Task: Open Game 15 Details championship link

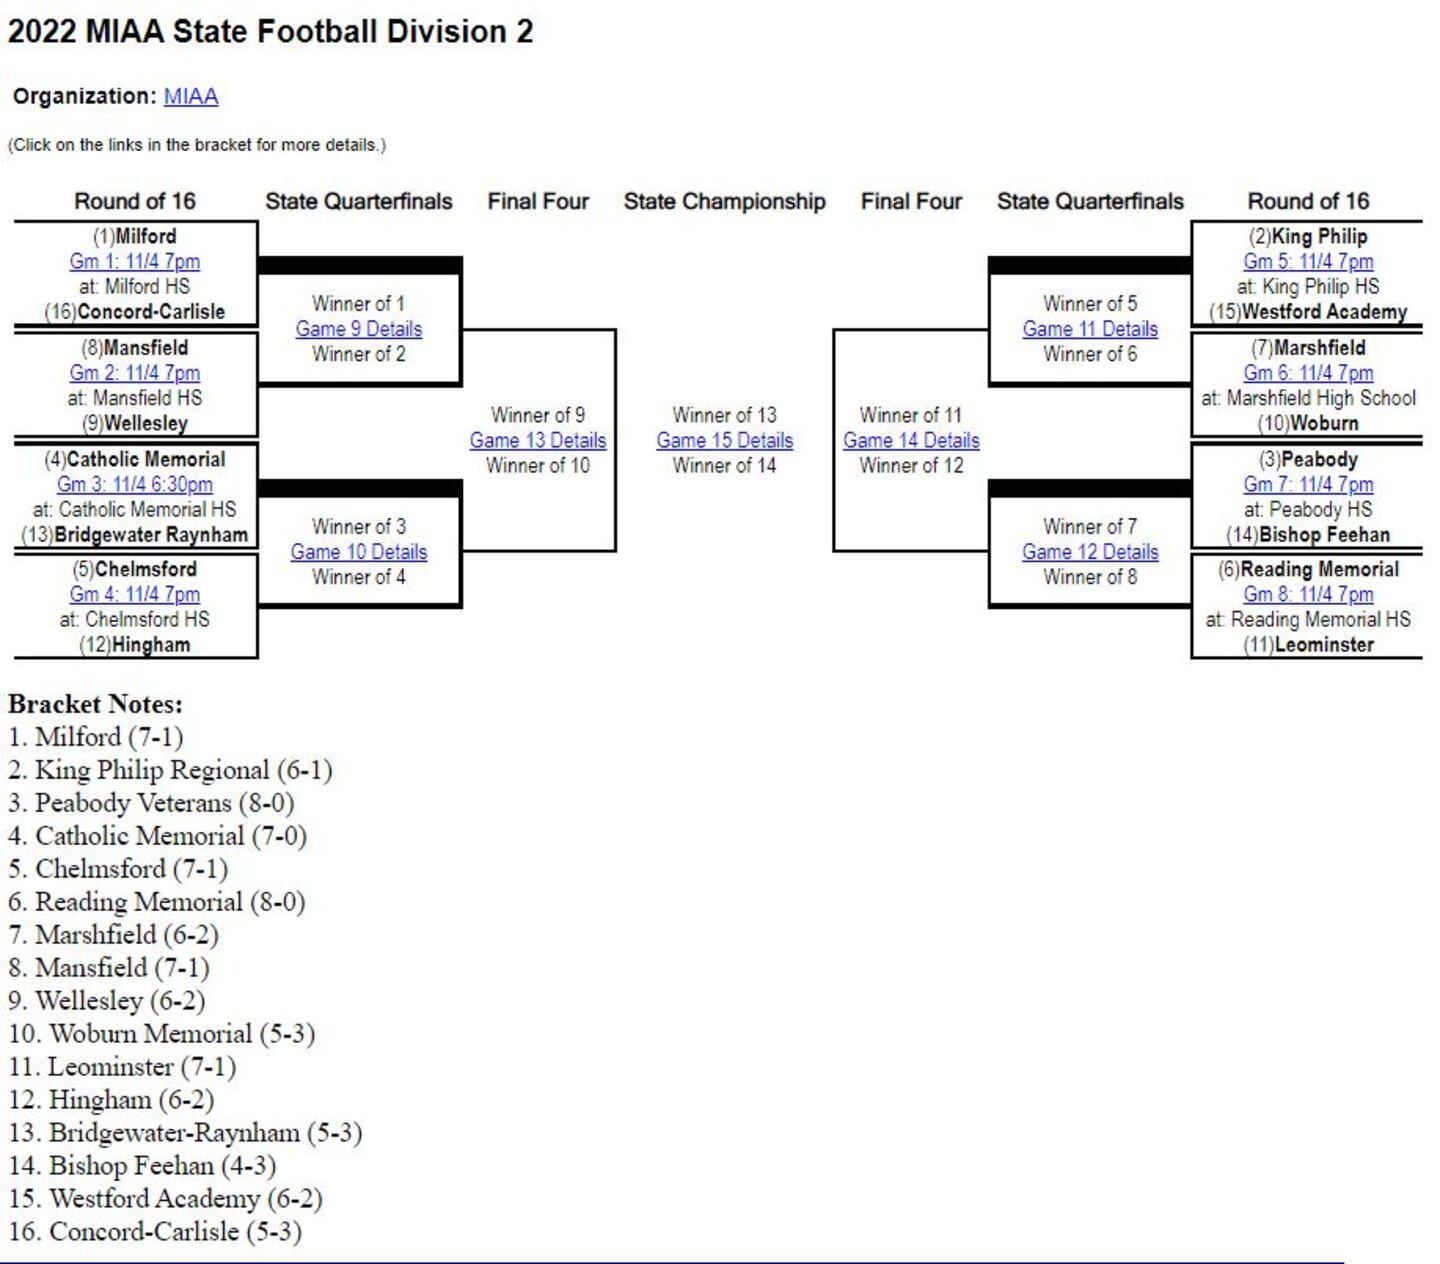Action: point(724,440)
